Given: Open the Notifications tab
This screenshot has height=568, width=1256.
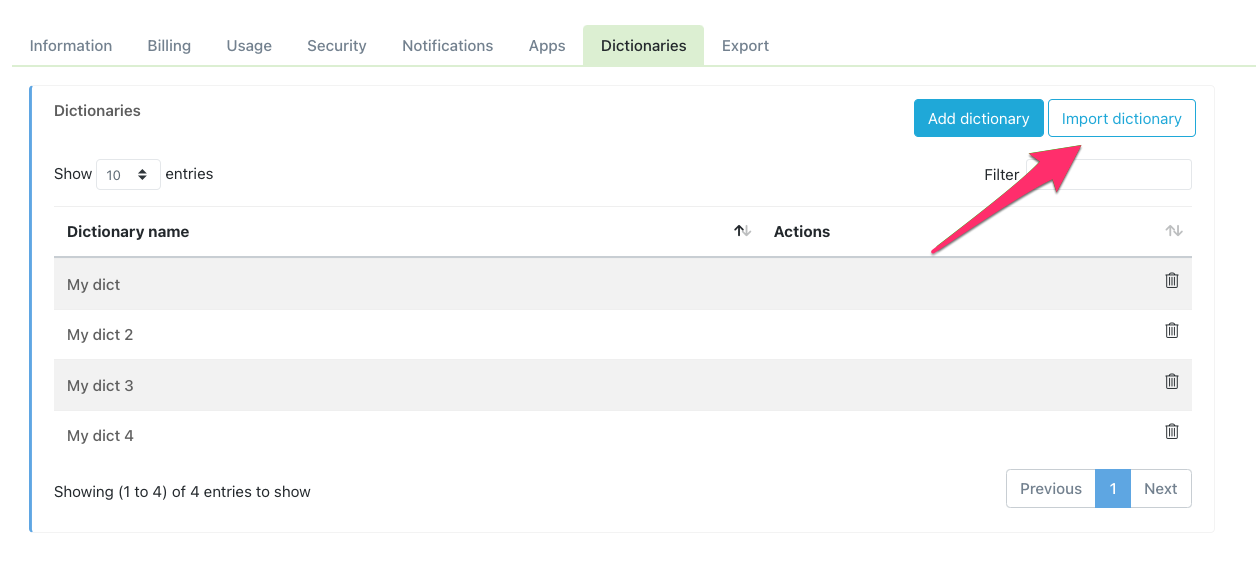Looking at the screenshot, I should [x=447, y=46].
